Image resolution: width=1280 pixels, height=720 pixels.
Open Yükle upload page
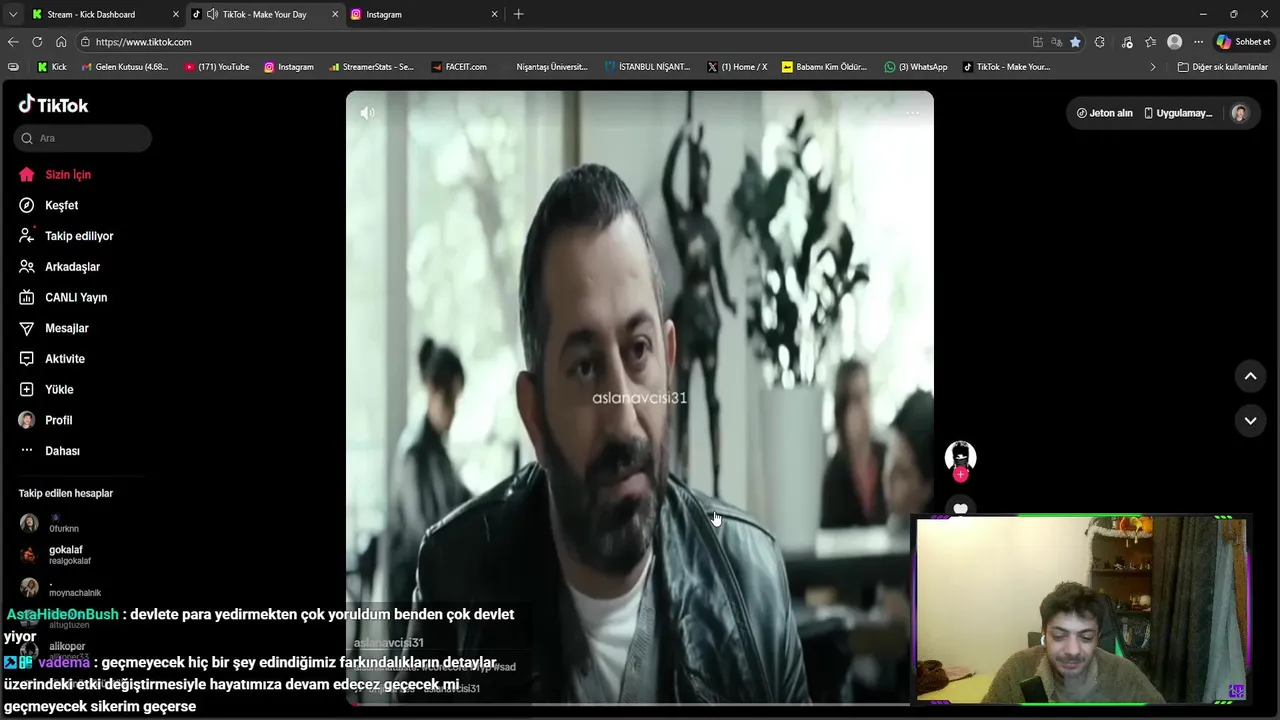pos(59,390)
